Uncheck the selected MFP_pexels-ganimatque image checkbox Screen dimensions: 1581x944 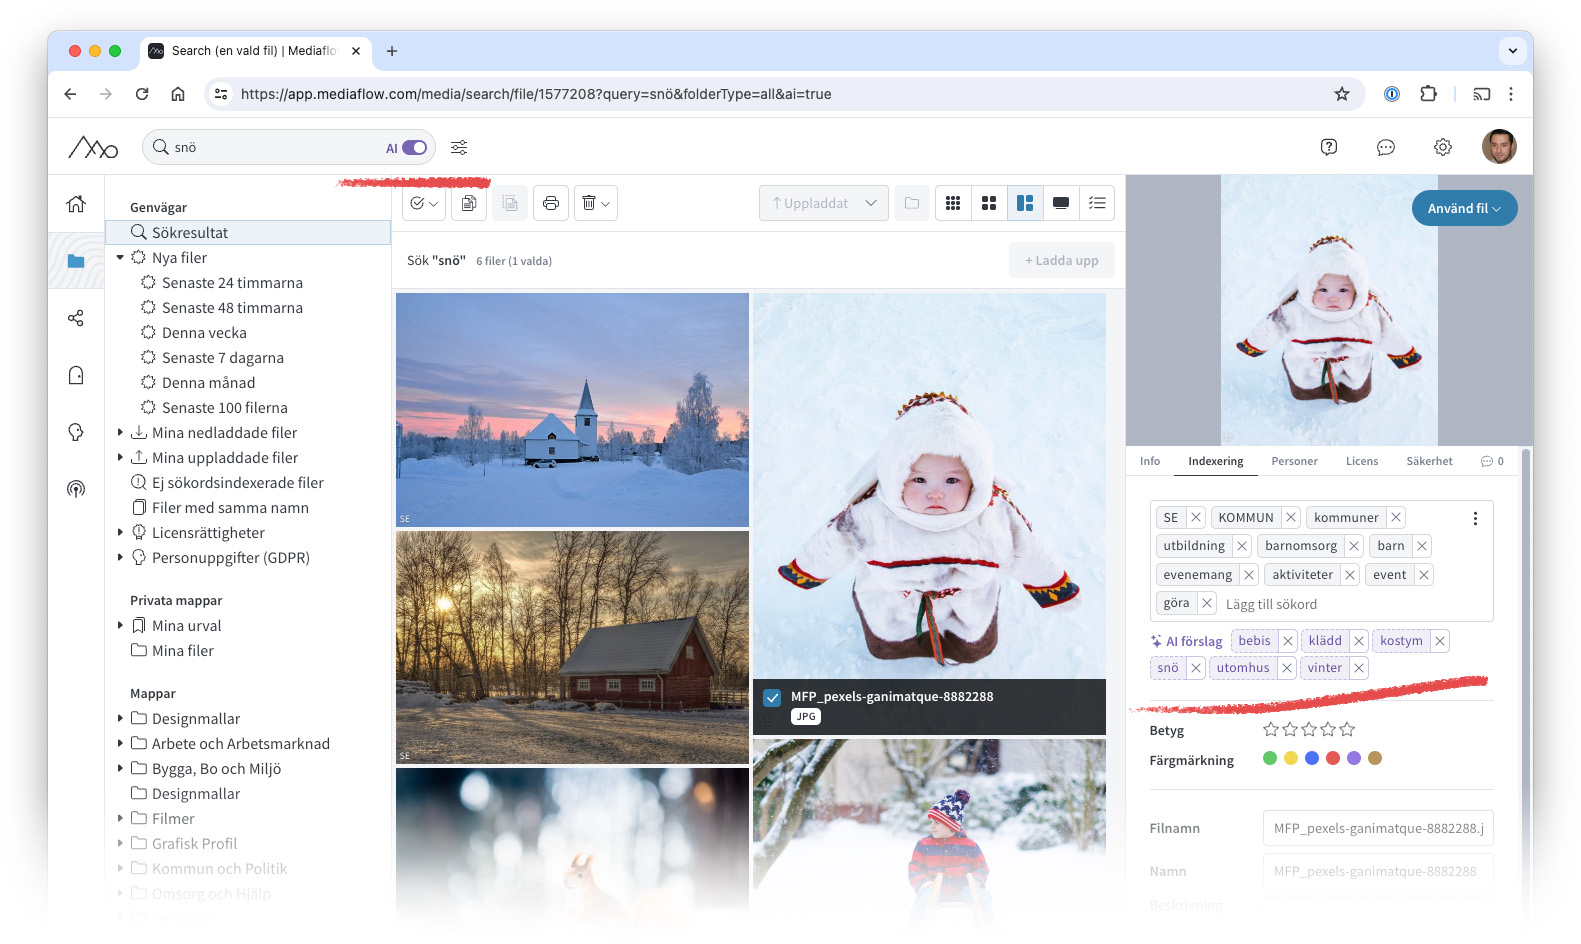772,698
